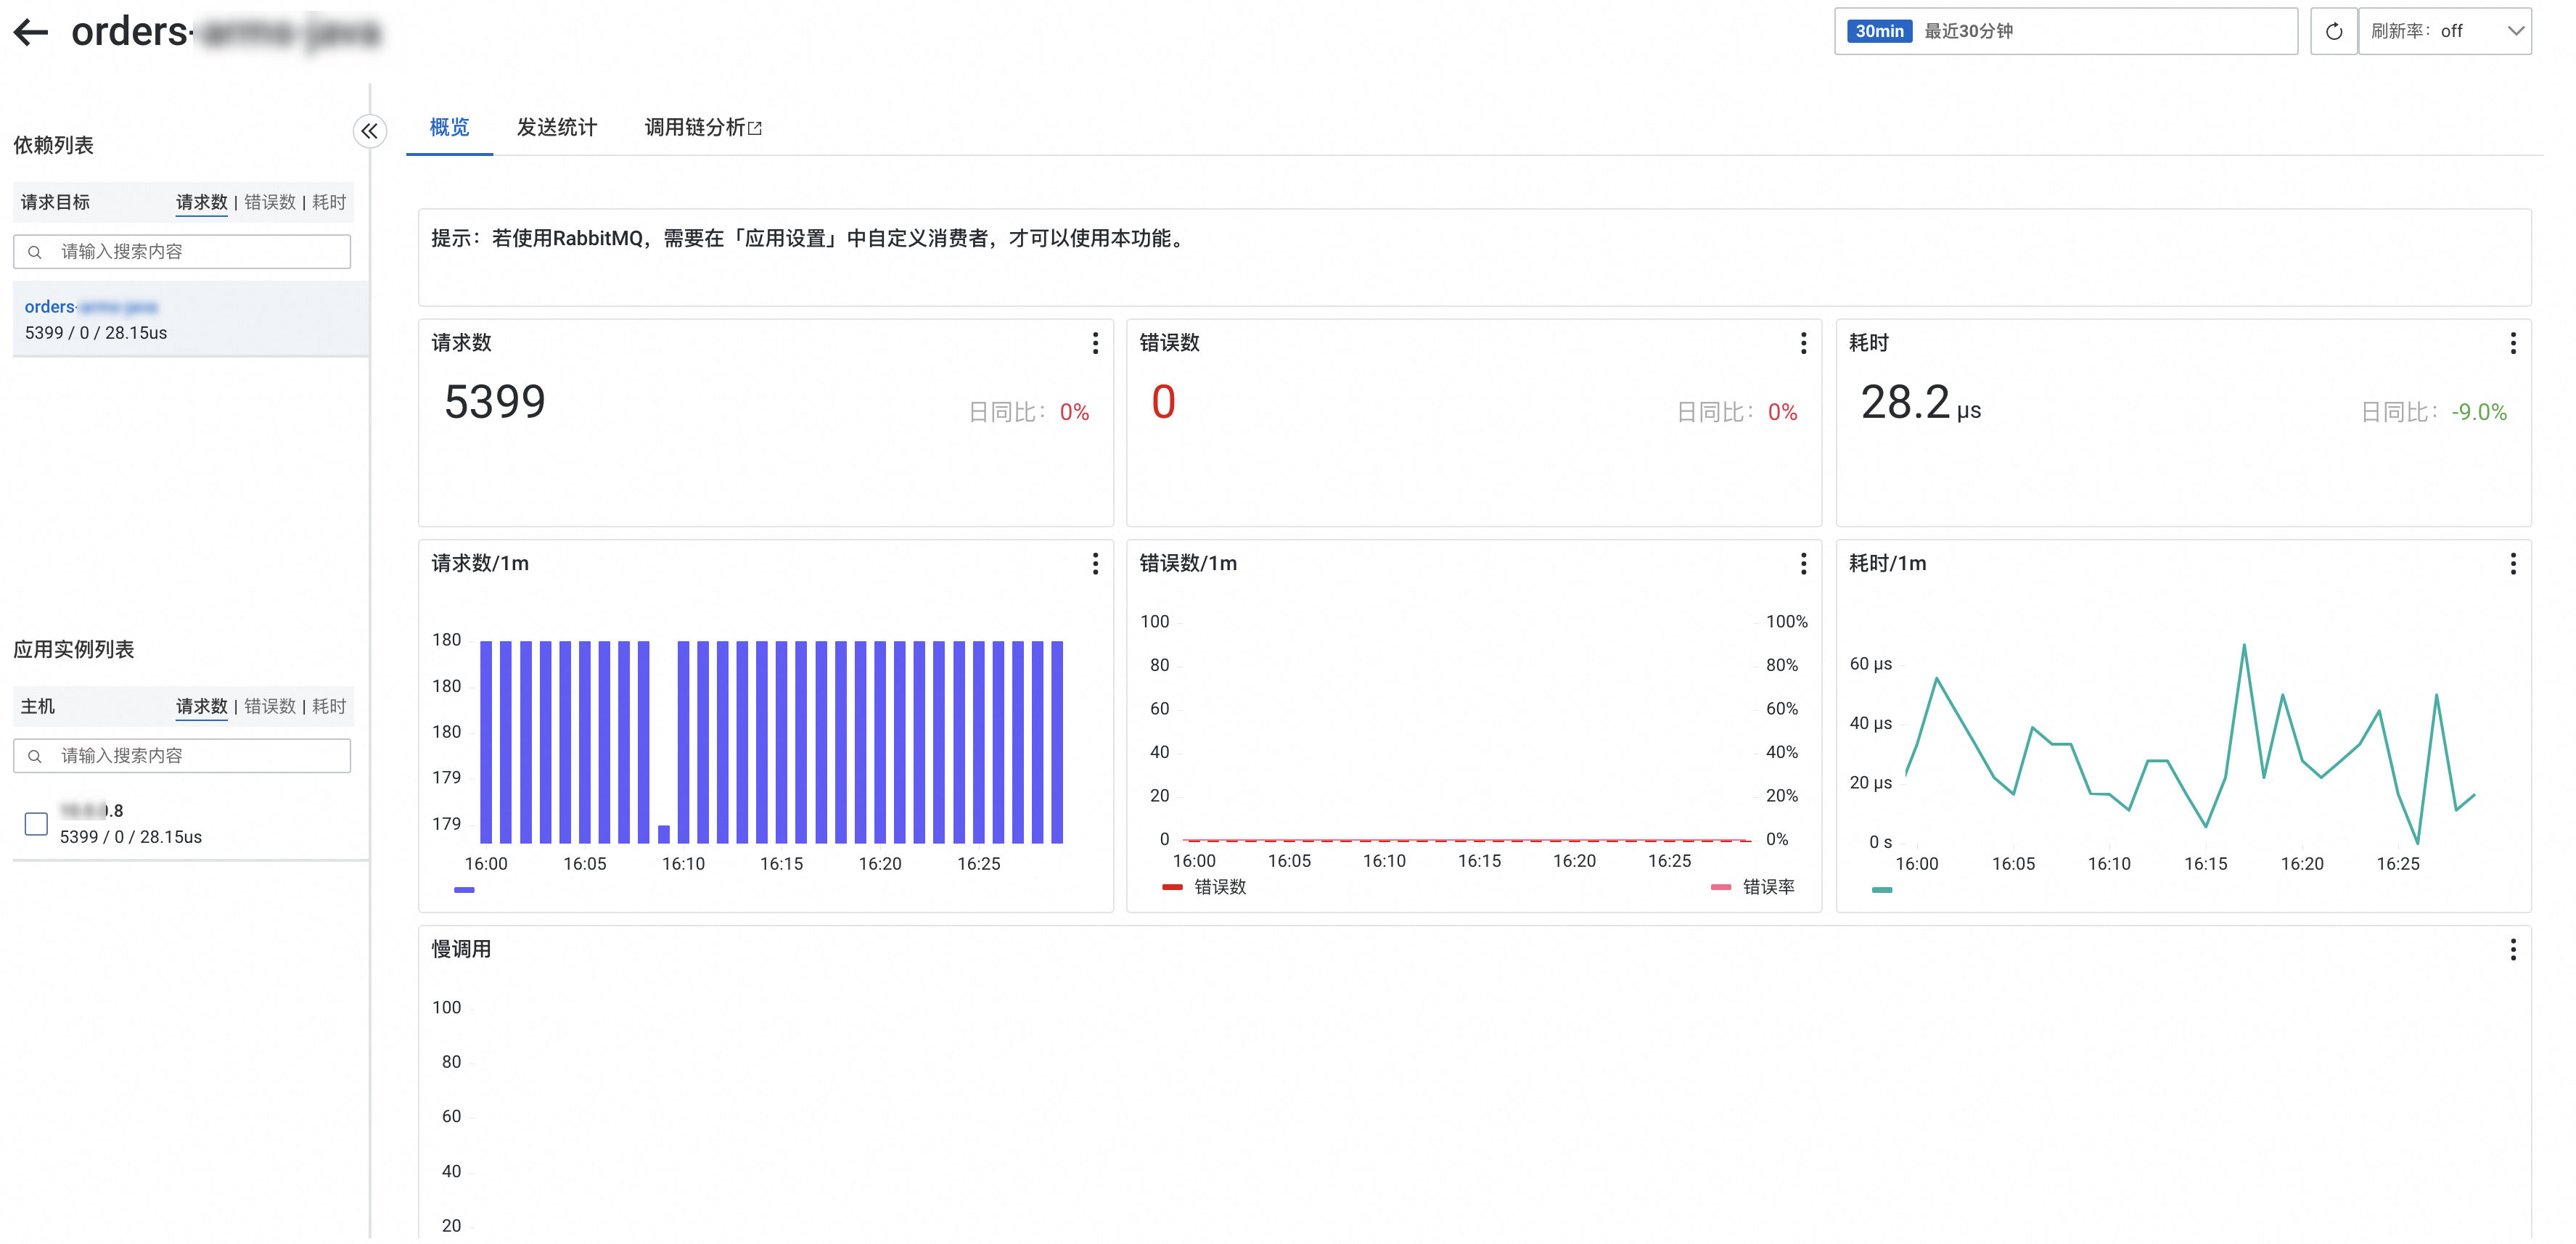Open the 30min time range selector
Viewport: 2576px width, 1244px height.
[2065, 32]
